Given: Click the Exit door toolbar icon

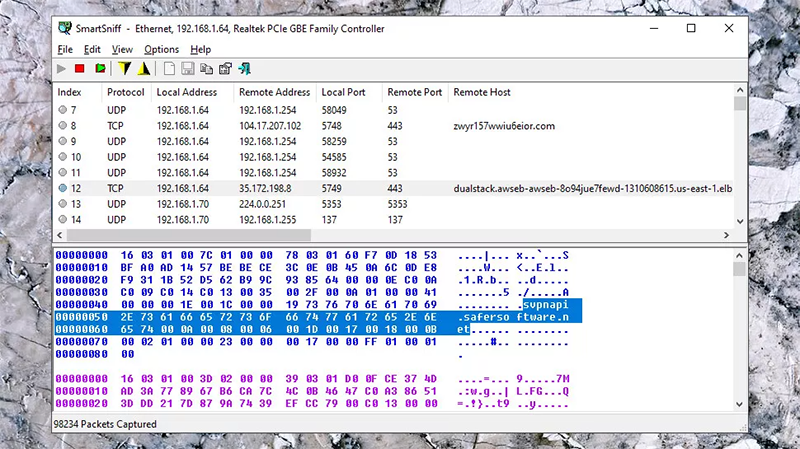Looking at the screenshot, I should coord(244,68).
